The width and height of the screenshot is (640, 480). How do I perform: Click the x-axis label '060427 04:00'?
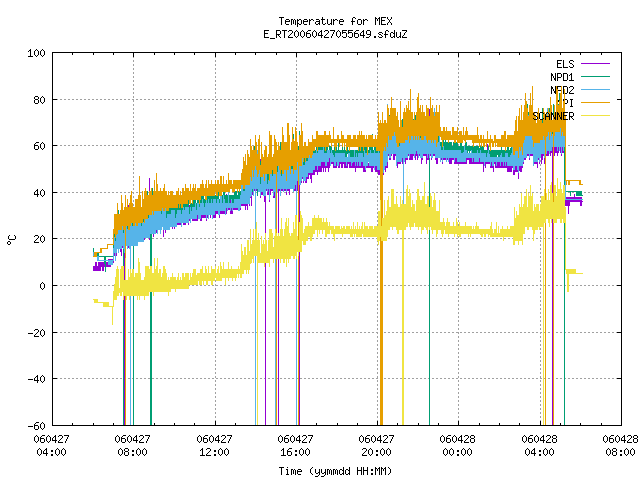pyautogui.click(x=51, y=446)
